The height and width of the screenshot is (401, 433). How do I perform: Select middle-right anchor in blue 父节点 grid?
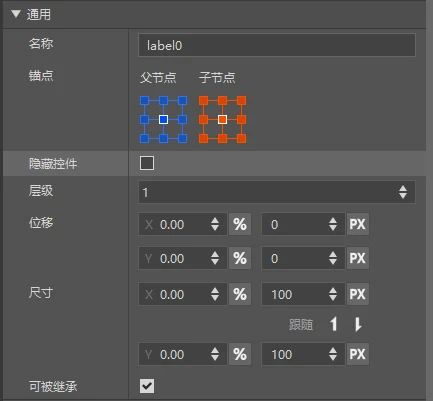[182, 119]
